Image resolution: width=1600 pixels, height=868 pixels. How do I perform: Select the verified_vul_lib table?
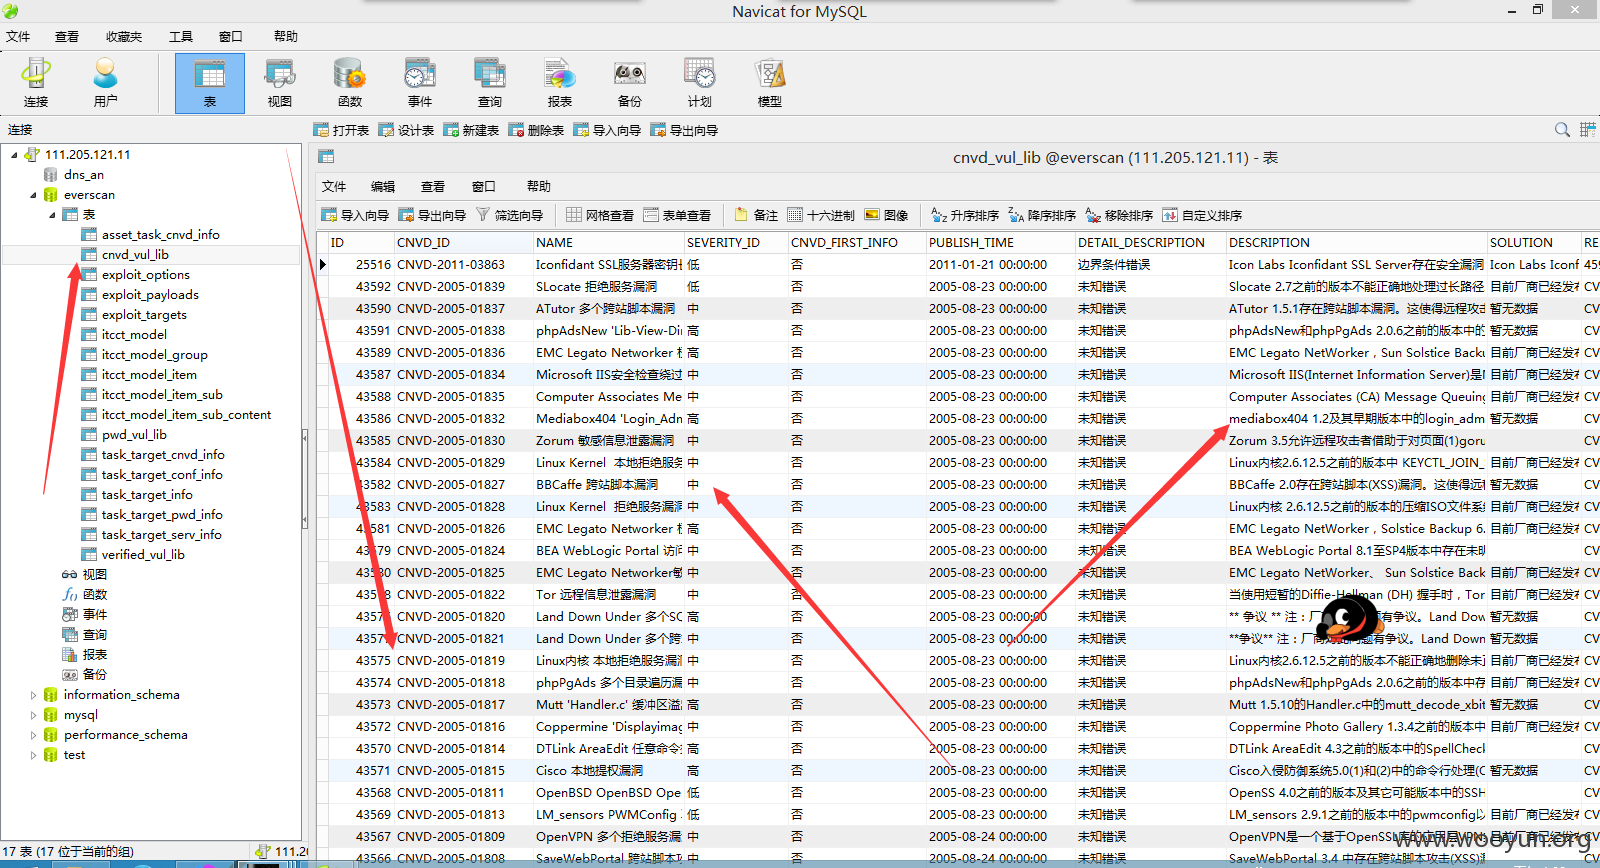coord(143,554)
